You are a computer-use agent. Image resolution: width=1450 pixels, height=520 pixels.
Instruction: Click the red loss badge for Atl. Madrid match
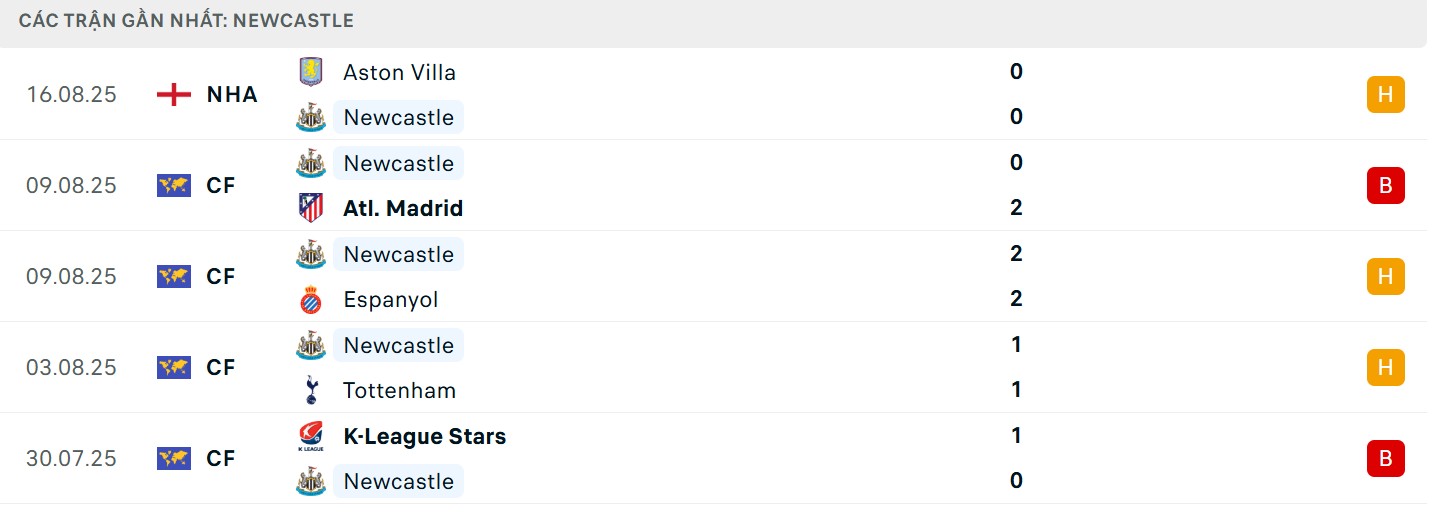[1385, 185]
